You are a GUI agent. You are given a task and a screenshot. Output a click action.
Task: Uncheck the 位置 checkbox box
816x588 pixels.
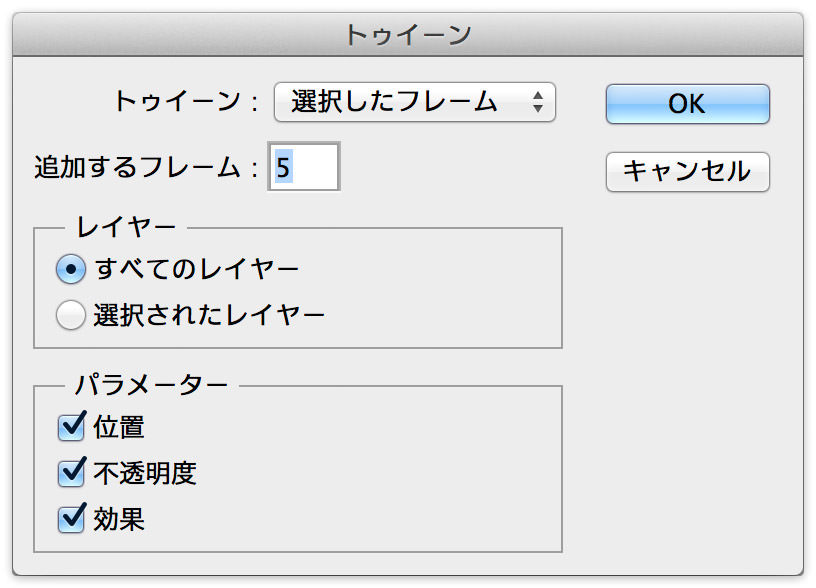71,427
